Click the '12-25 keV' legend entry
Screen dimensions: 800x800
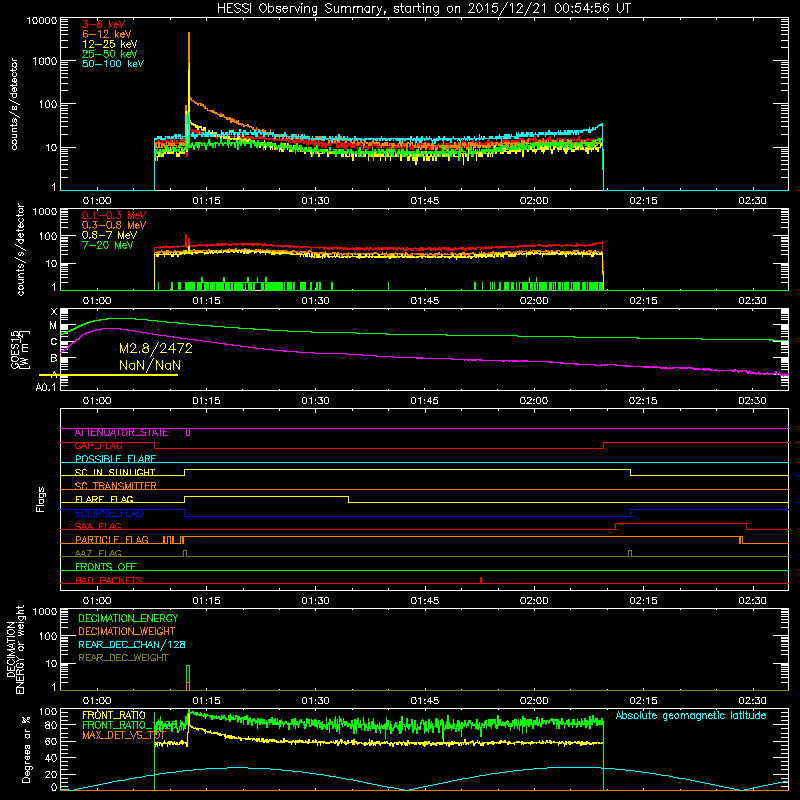[110, 44]
